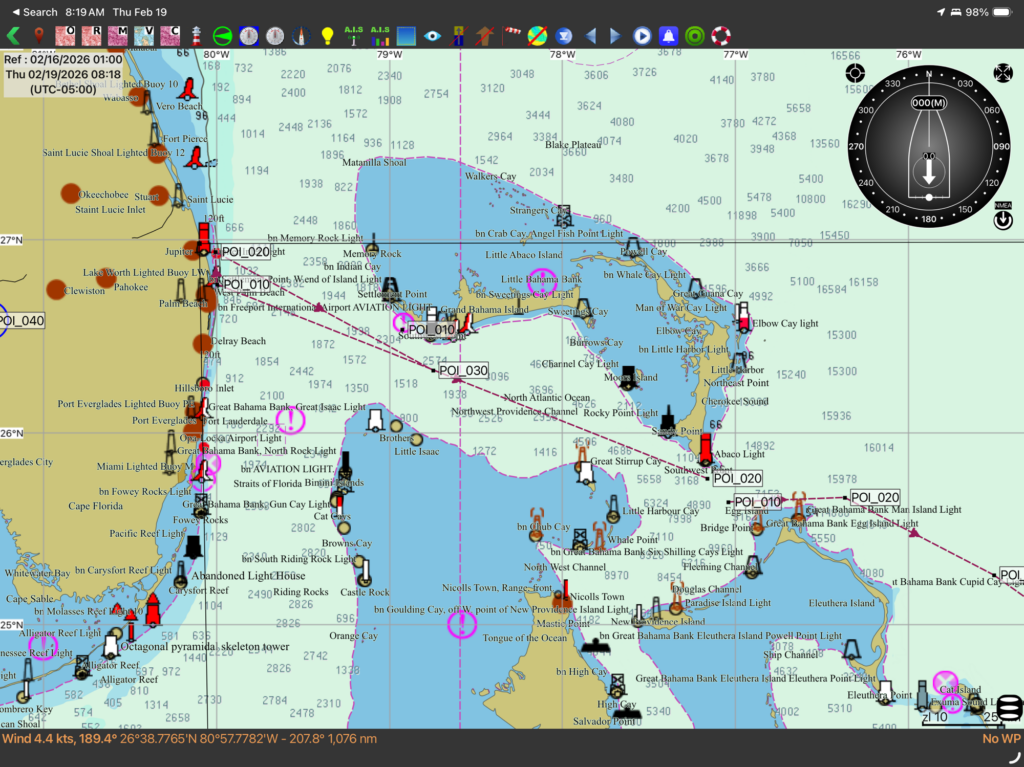Tap the blue alarm bell icon
This screenshot has height=767, width=1024.
668,36
